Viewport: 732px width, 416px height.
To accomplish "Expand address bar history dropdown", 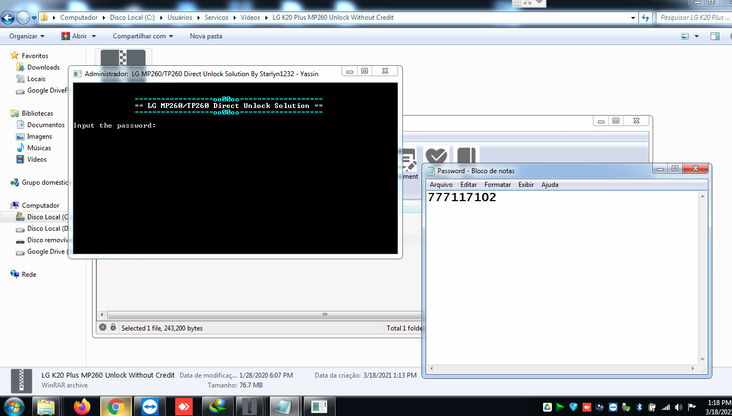I will [x=633, y=18].
